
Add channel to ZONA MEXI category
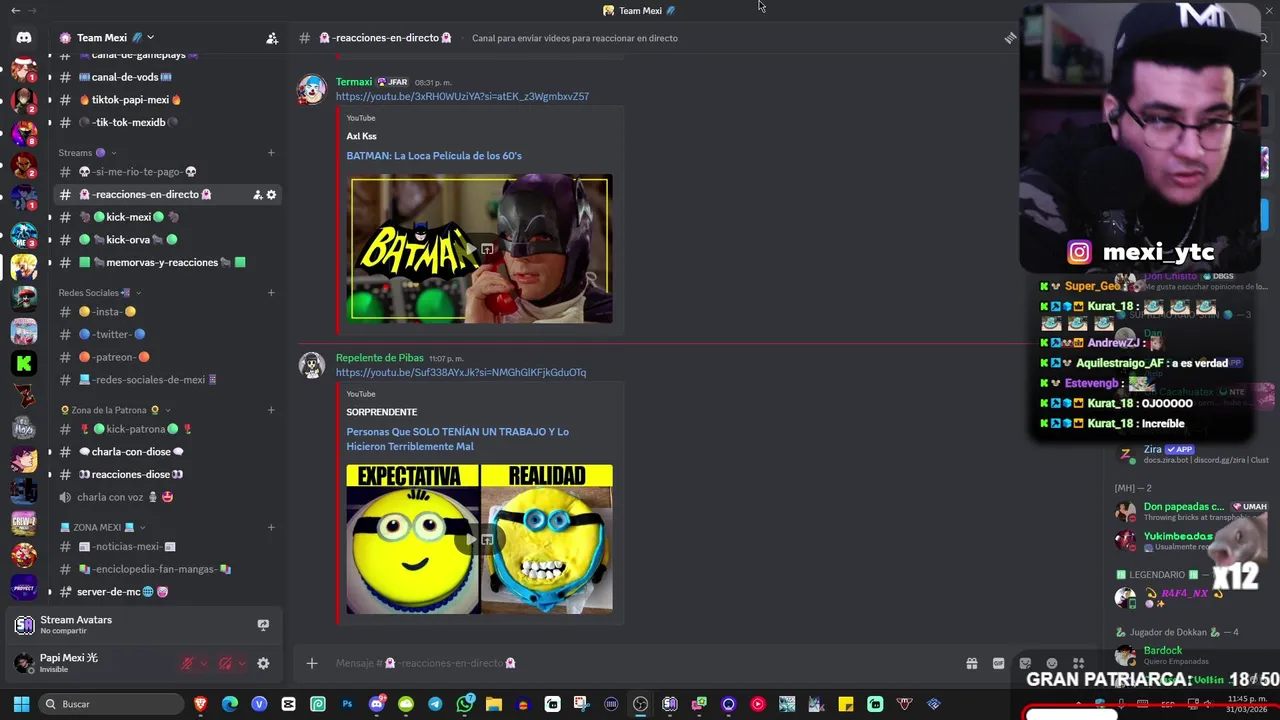[x=271, y=527]
